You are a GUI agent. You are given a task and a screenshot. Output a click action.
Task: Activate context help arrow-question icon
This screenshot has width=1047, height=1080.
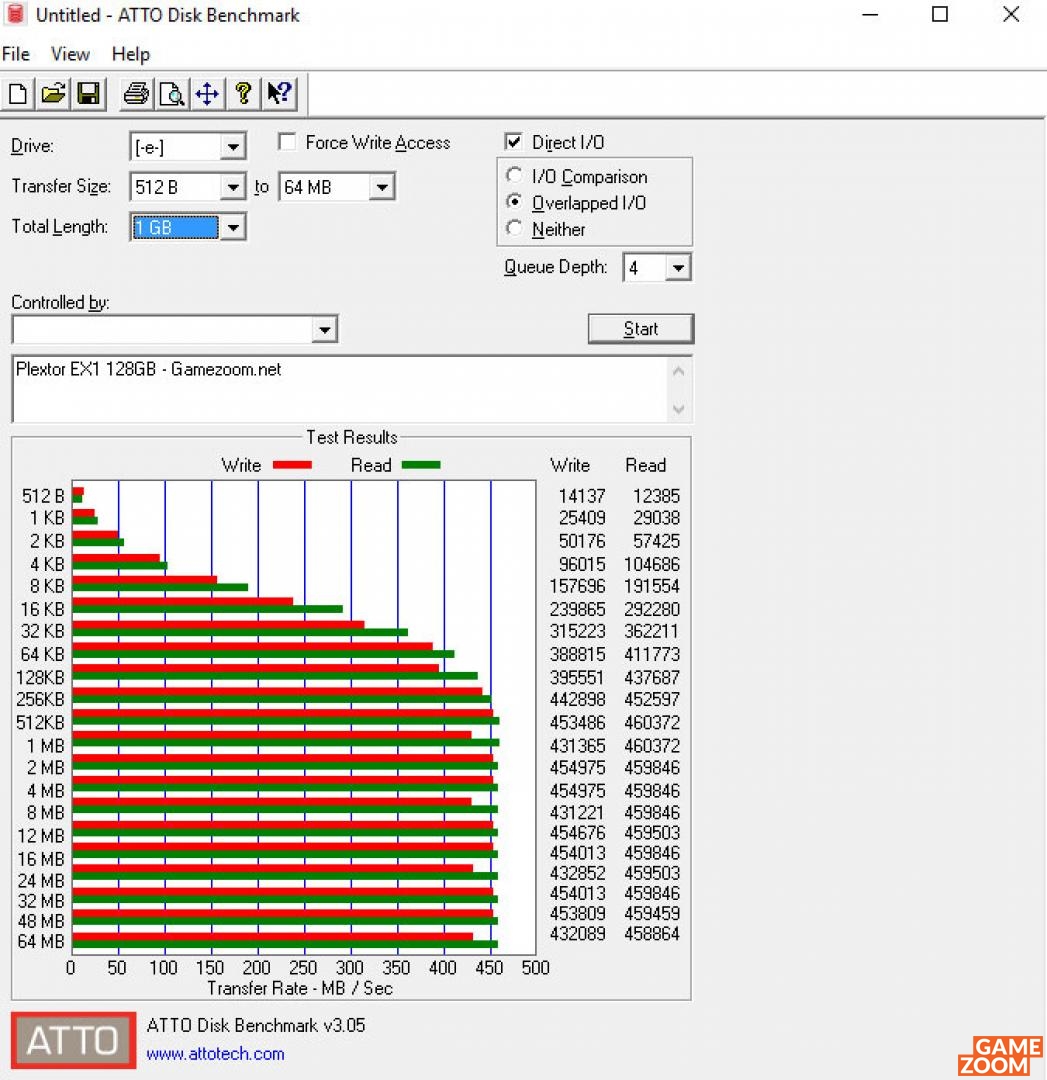tap(279, 93)
